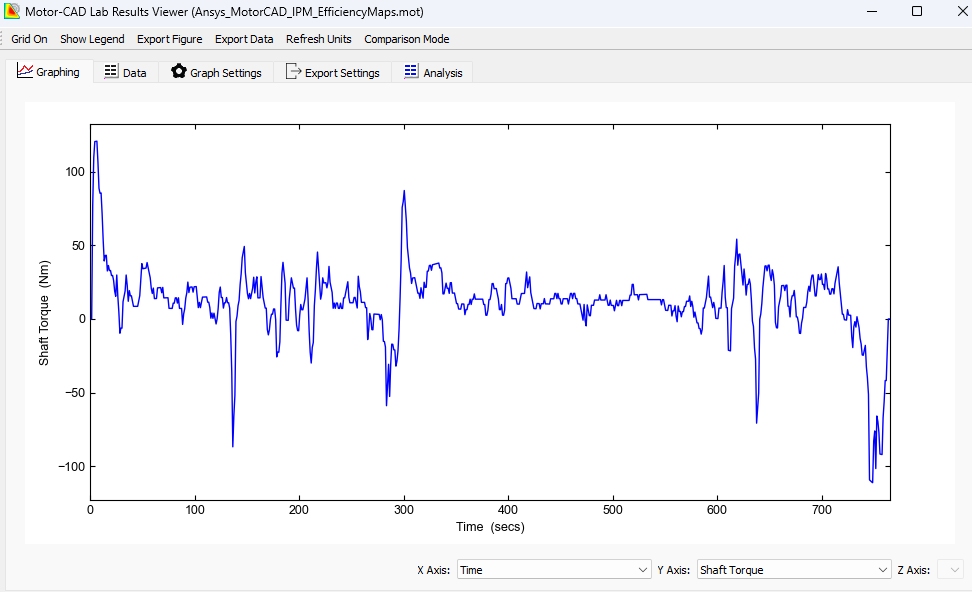Select Refresh Units from the menu bar
Viewport: 972px width, 592px height.
[318, 39]
